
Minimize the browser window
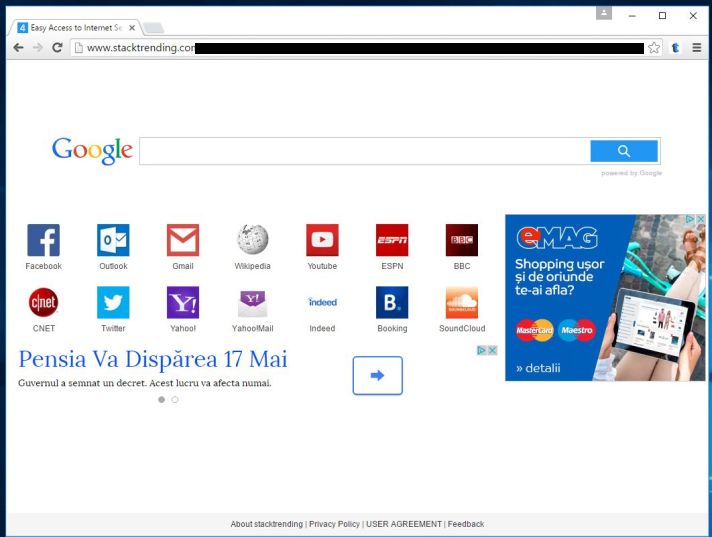(x=632, y=16)
